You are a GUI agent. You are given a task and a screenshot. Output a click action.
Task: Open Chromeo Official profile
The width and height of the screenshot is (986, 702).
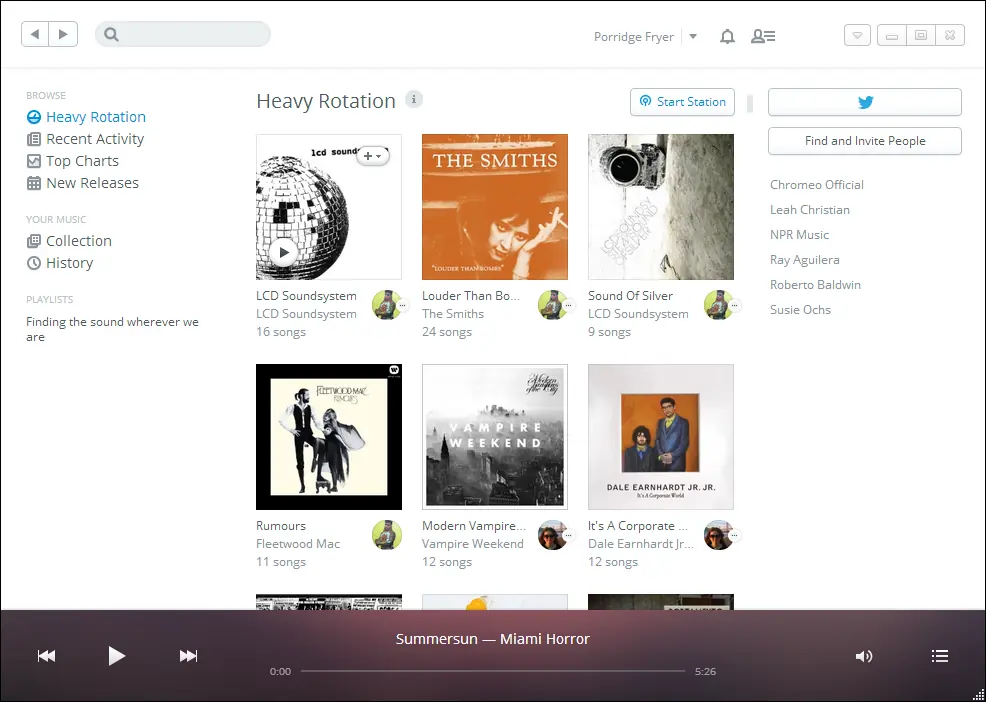pyautogui.click(x=817, y=185)
